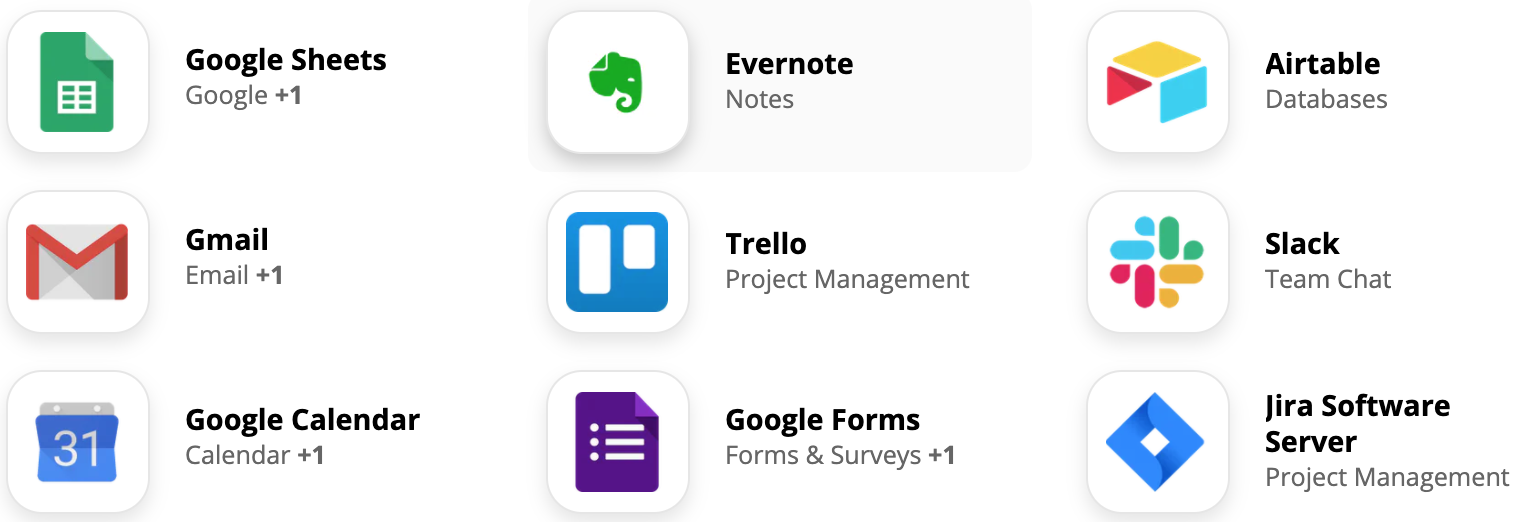Click the Jira Software Server diamond icon
Screen dimensions: 1528x522
[x=1158, y=442]
